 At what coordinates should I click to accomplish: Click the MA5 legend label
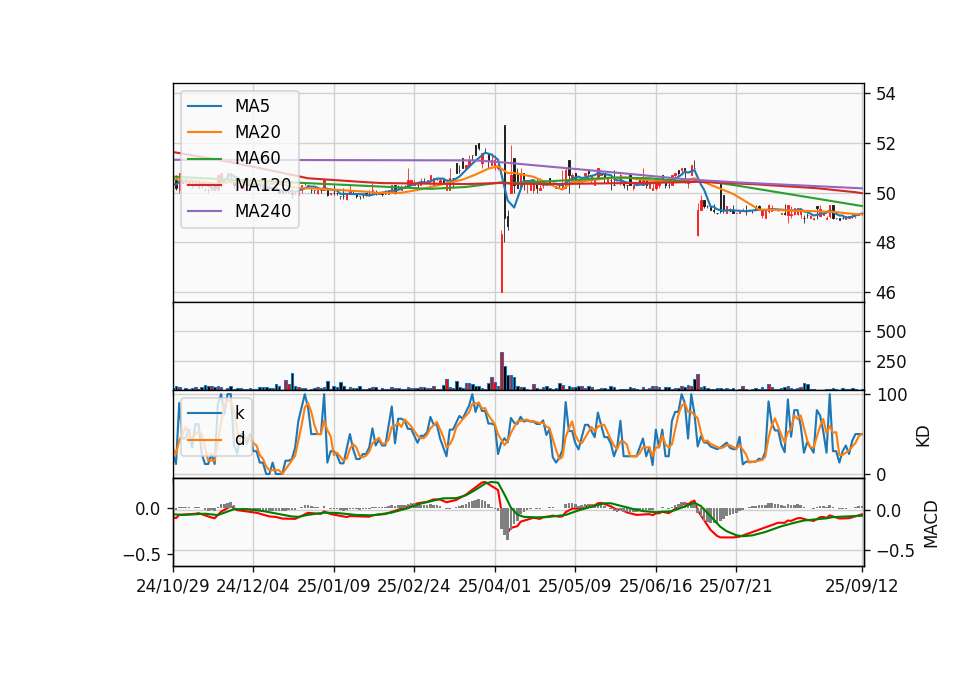pyautogui.click(x=252, y=106)
